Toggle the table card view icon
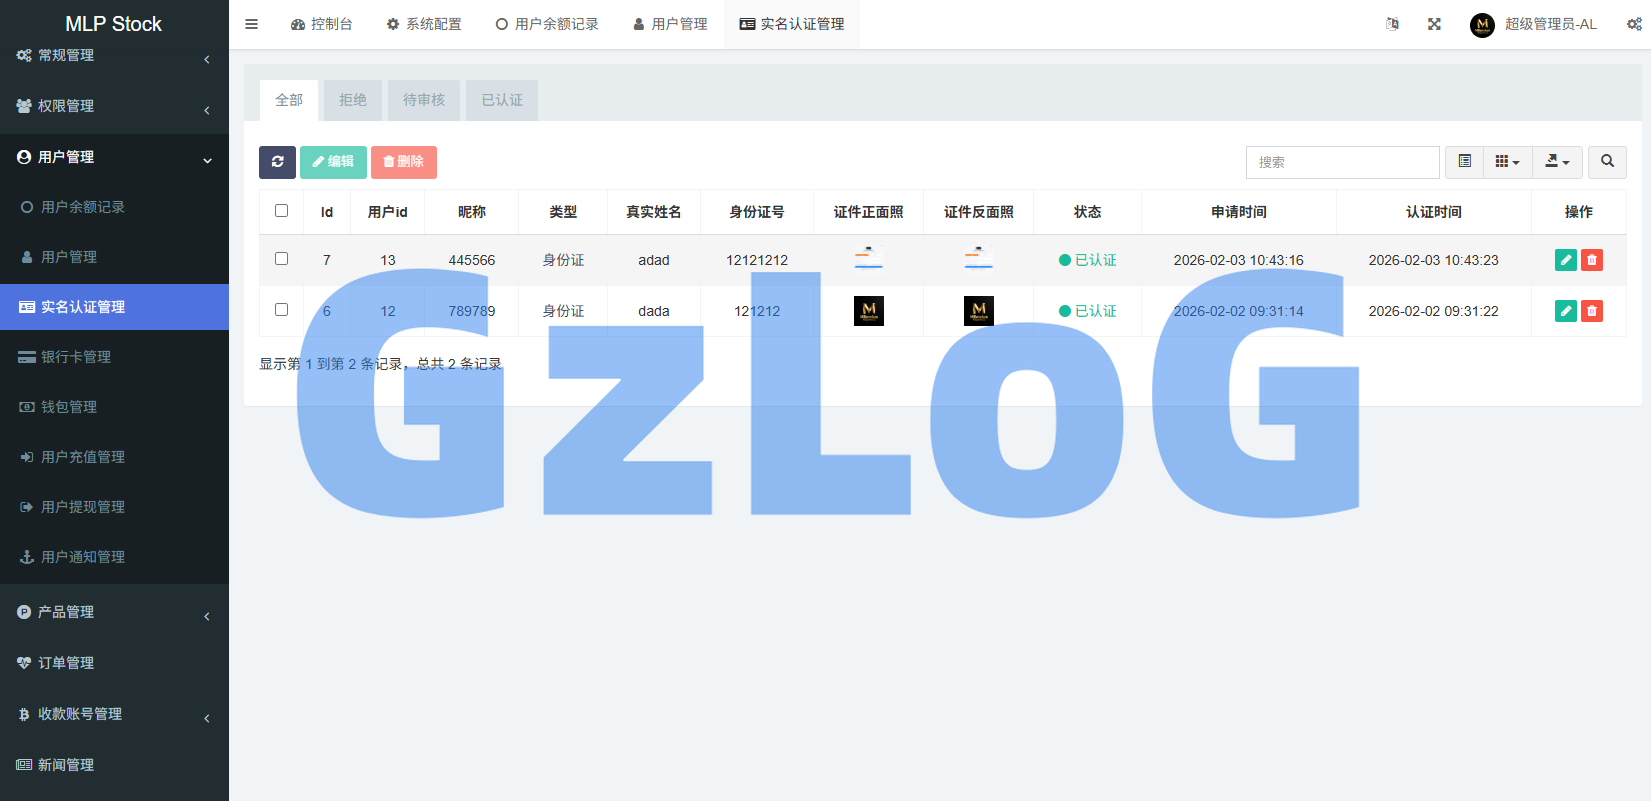1651x801 pixels. pyautogui.click(x=1464, y=162)
